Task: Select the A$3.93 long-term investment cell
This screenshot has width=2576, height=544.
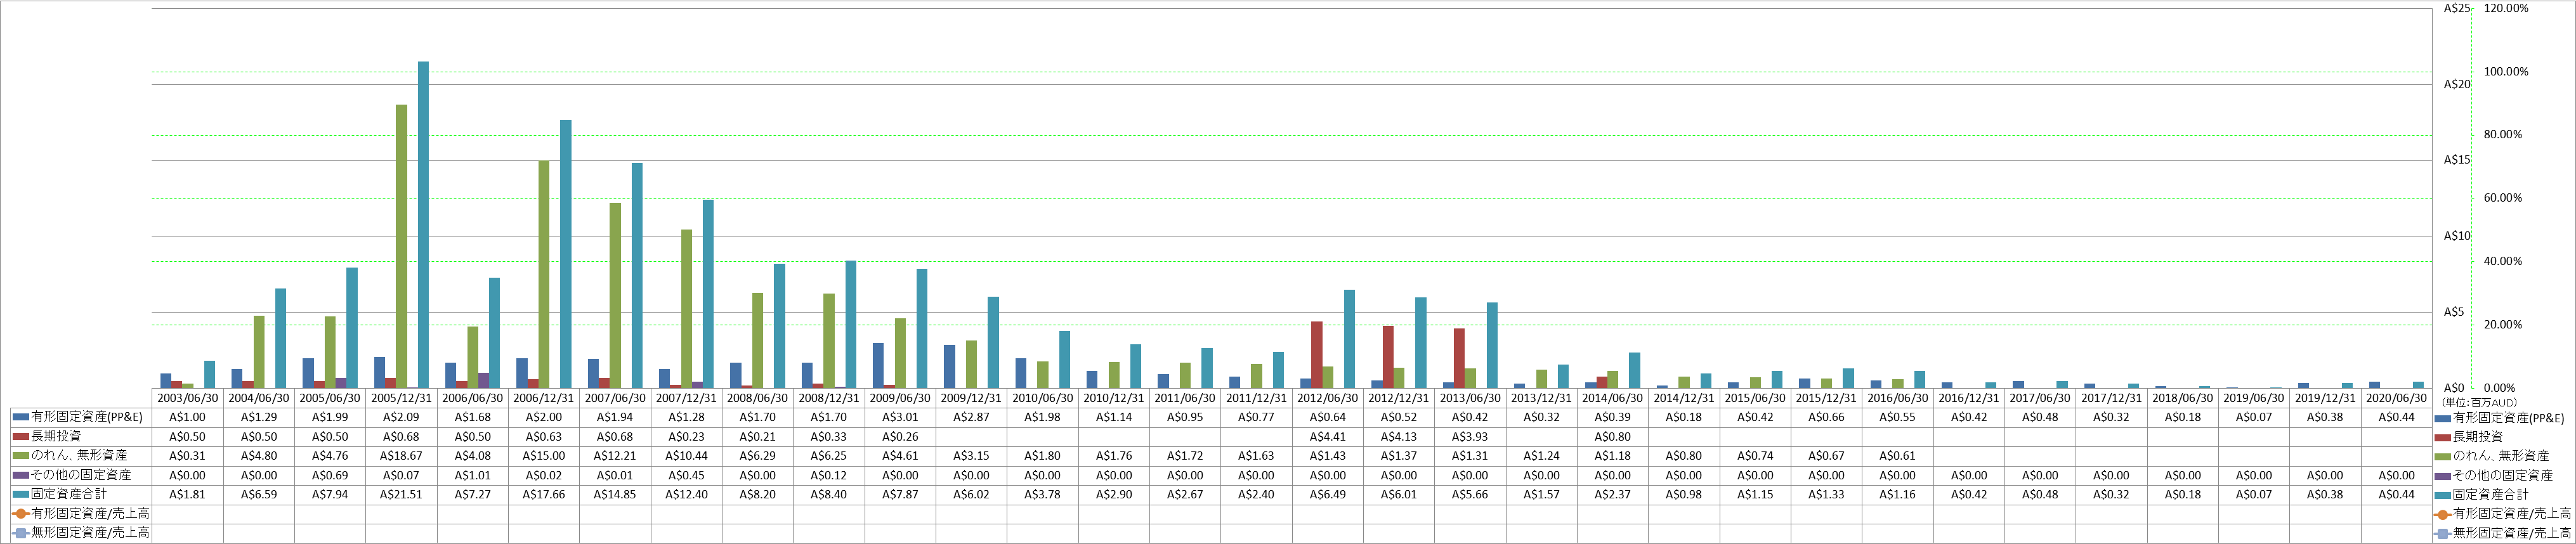Action: click(1470, 437)
